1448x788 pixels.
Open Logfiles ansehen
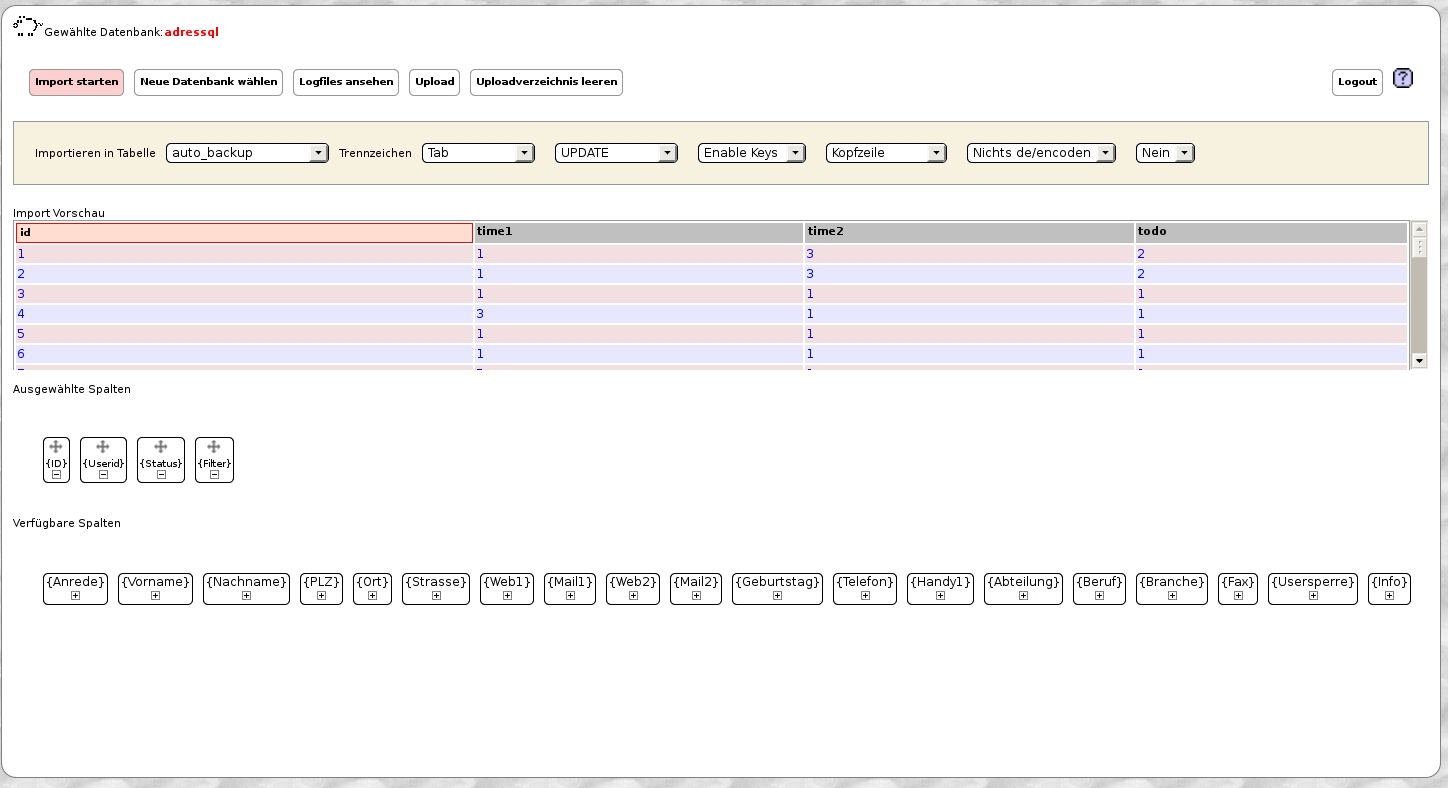346,82
